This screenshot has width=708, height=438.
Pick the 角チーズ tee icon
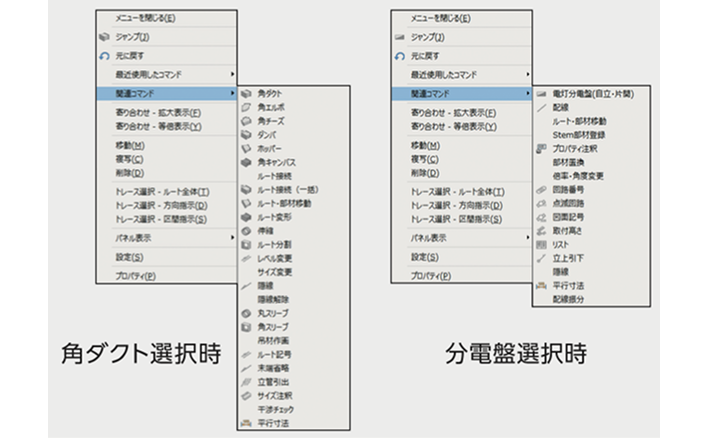(246, 121)
